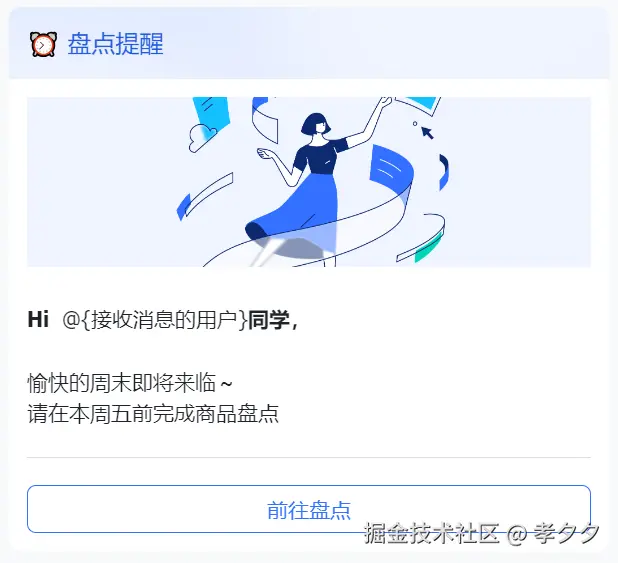
Task: Click the small blue parallelogram on banner left
Action: 183,207
